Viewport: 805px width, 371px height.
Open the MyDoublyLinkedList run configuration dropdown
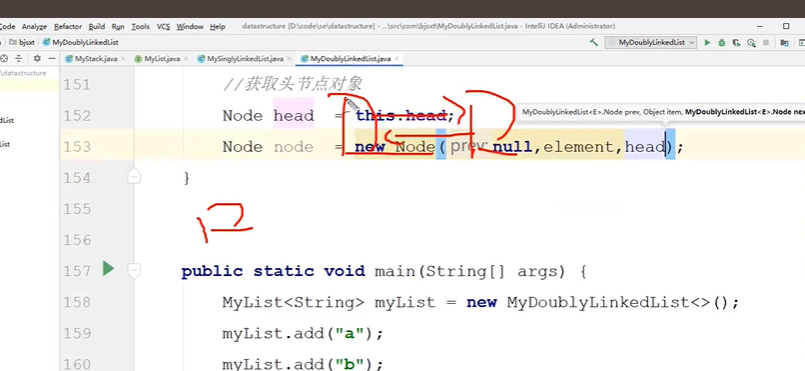(651, 43)
